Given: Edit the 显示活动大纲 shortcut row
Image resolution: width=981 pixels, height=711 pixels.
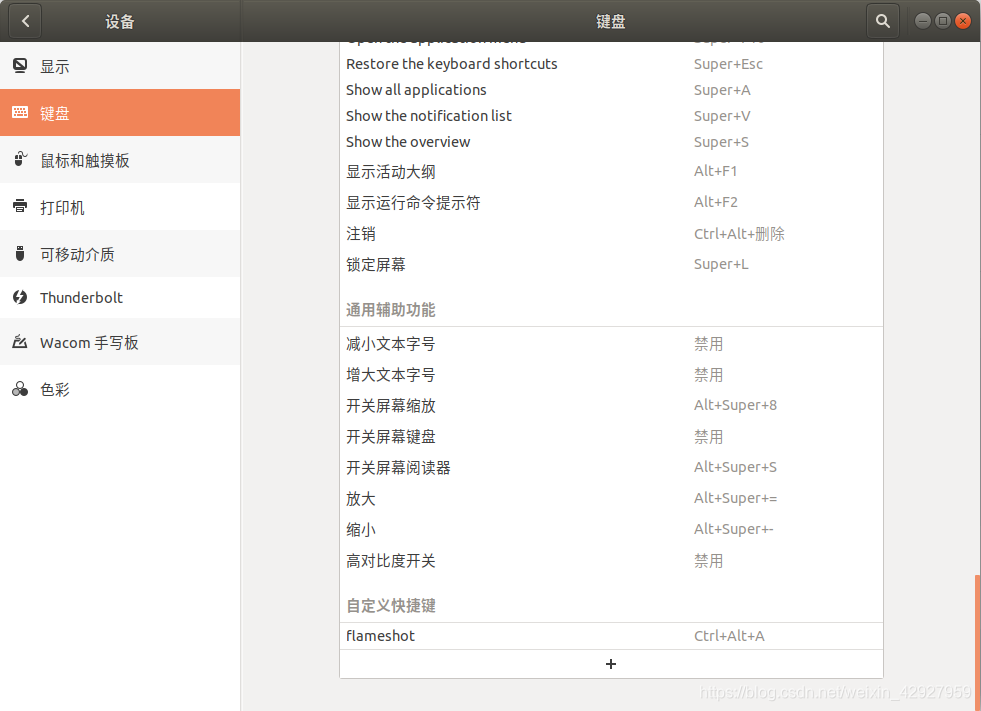Looking at the screenshot, I should 611,171.
